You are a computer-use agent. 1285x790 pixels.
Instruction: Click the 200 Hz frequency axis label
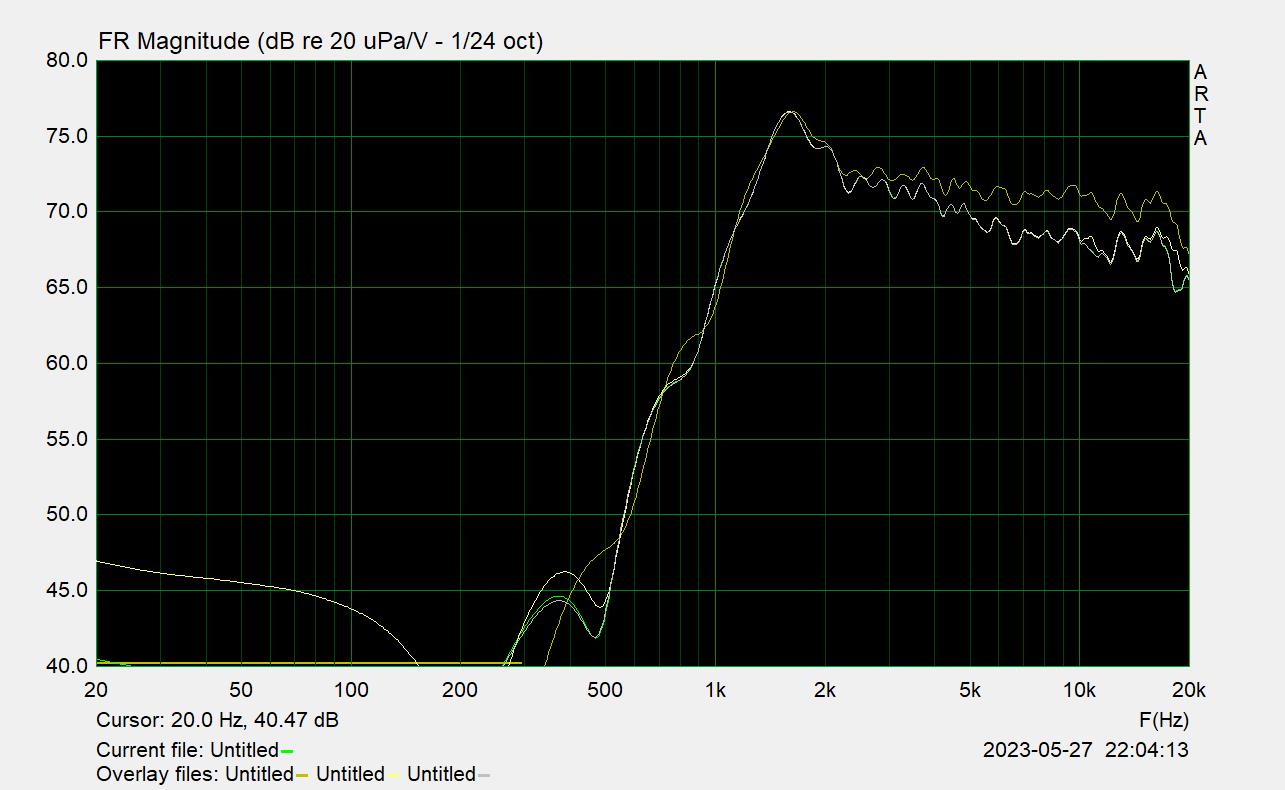pos(460,690)
